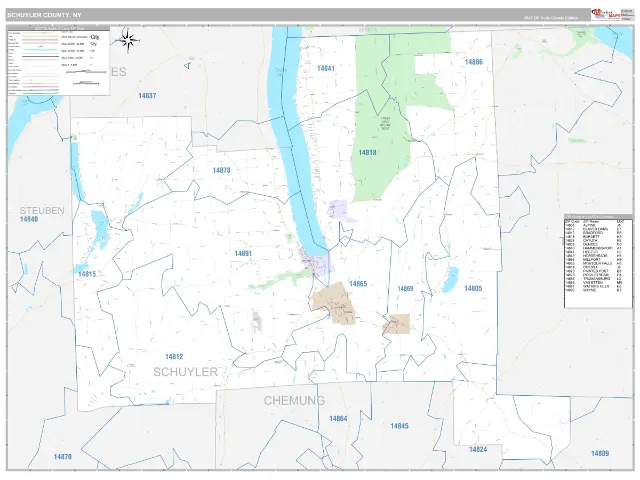The image size is (640, 480).
Task: Select ZIP code label 14889
Action: pos(600,453)
